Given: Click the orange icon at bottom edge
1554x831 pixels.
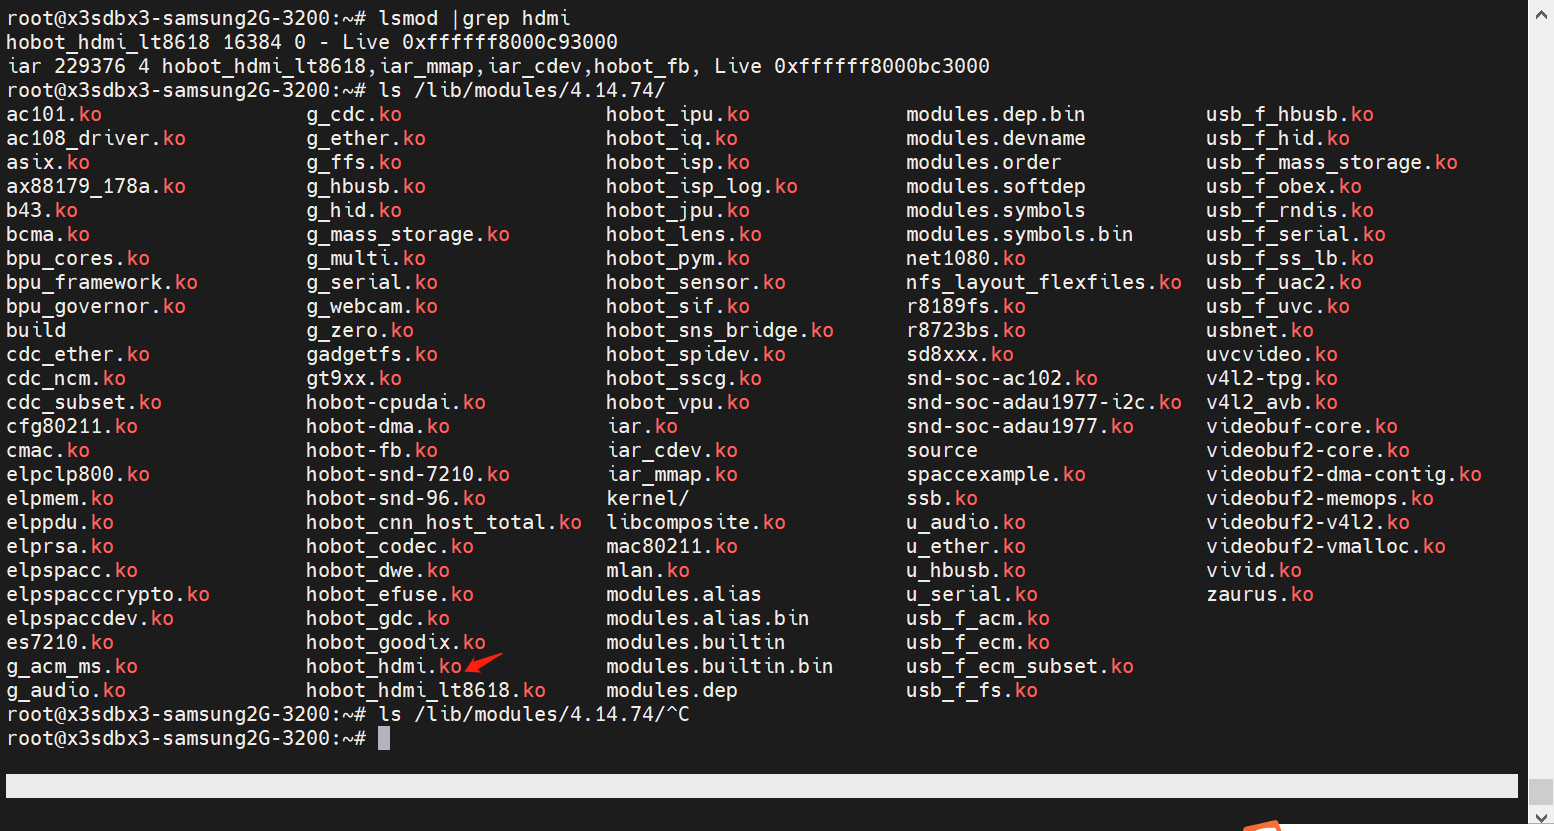Looking at the screenshot, I should click(x=1262, y=825).
